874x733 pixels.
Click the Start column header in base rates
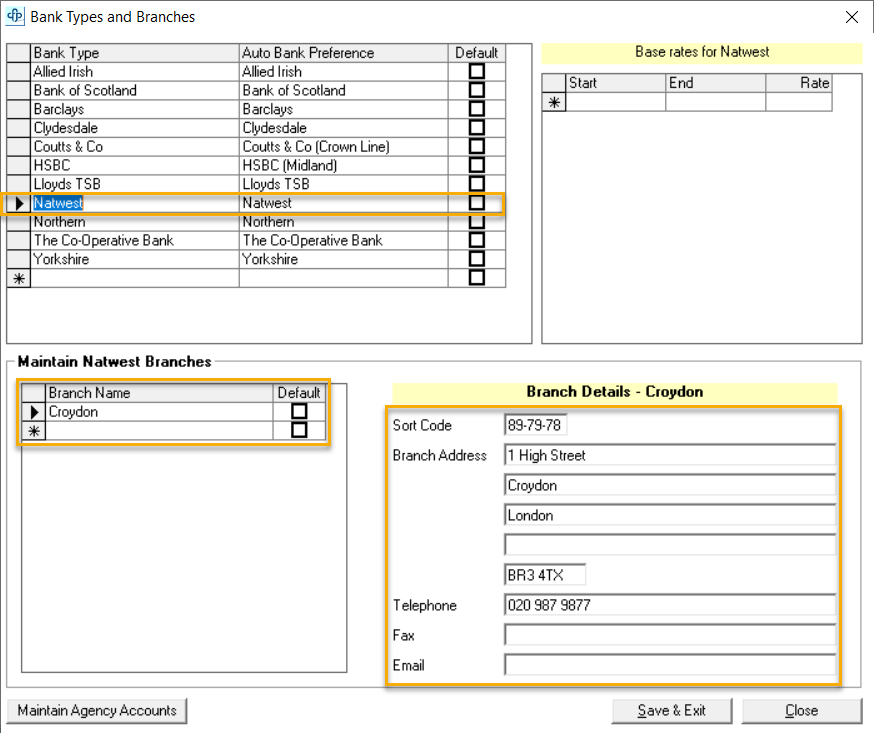615,83
